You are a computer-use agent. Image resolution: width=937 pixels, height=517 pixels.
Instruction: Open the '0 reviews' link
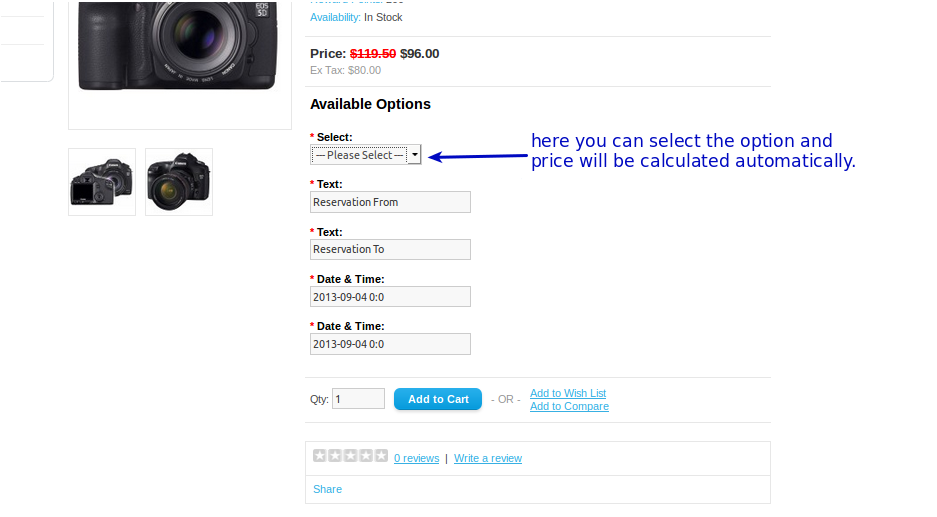click(x=416, y=458)
